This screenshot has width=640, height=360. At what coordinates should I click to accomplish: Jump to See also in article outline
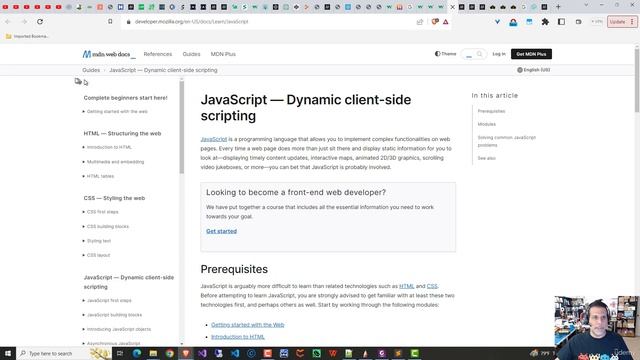point(487,158)
